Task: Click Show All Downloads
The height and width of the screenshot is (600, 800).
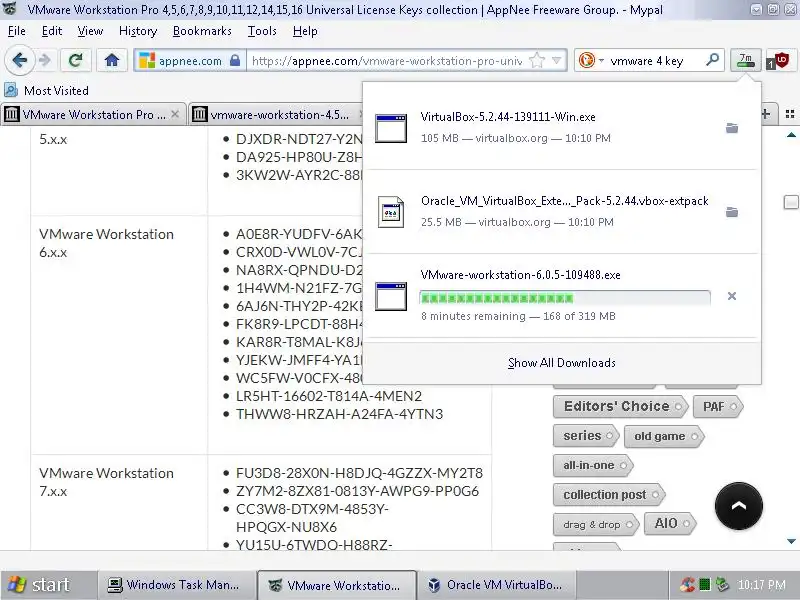Action: (x=561, y=363)
